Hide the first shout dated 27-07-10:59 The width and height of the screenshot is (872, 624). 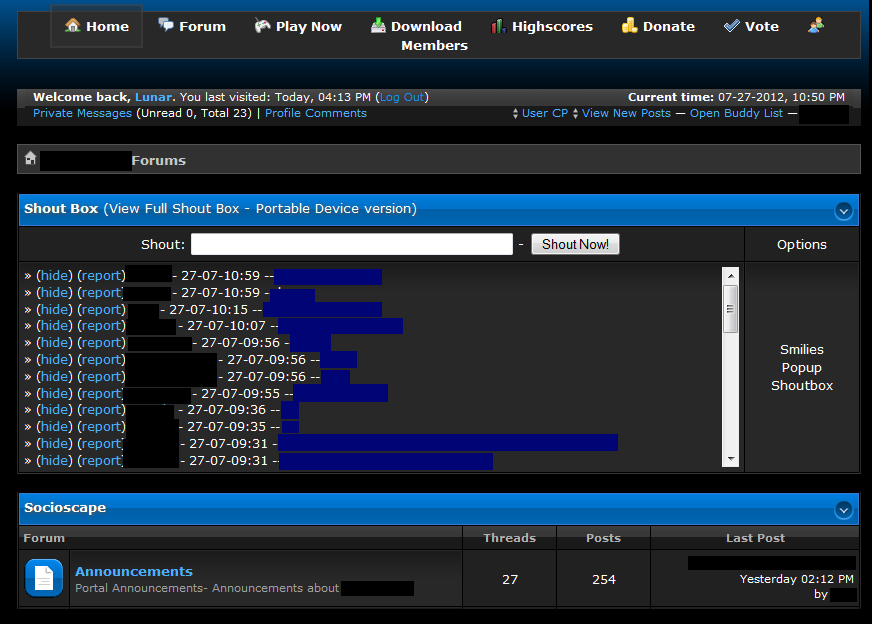point(54,276)
